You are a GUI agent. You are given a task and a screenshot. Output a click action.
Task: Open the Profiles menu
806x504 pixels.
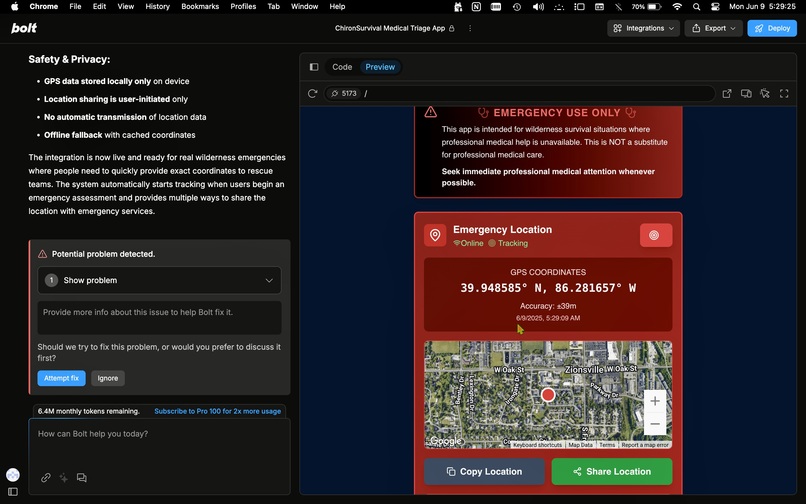tap(243, 6)
